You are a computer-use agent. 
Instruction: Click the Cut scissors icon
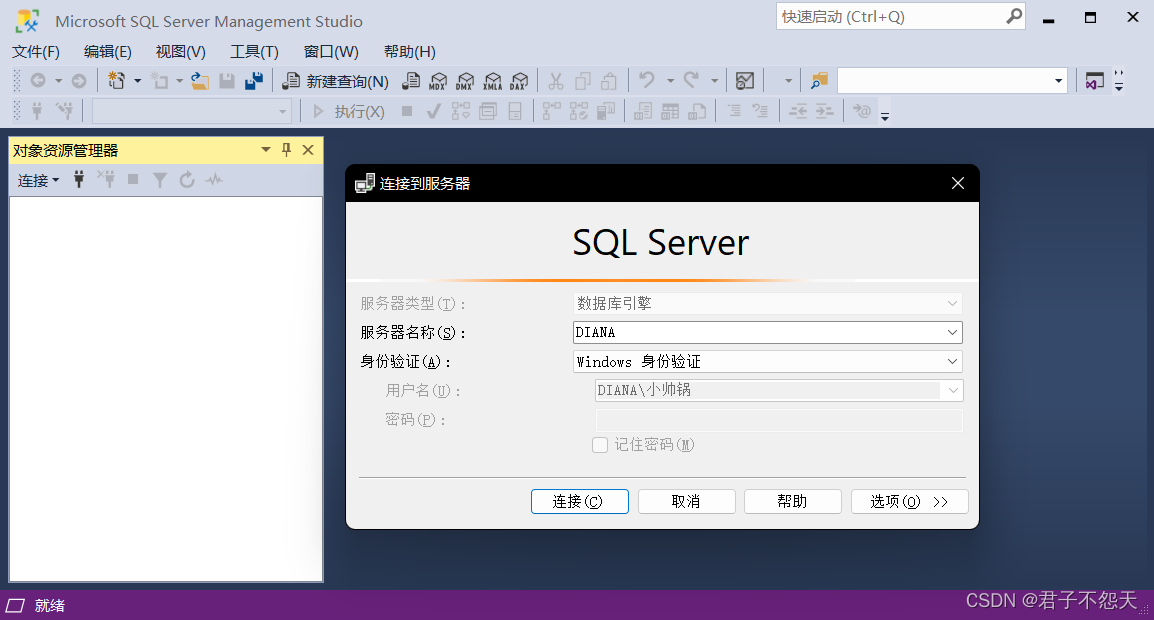(556, 81)
